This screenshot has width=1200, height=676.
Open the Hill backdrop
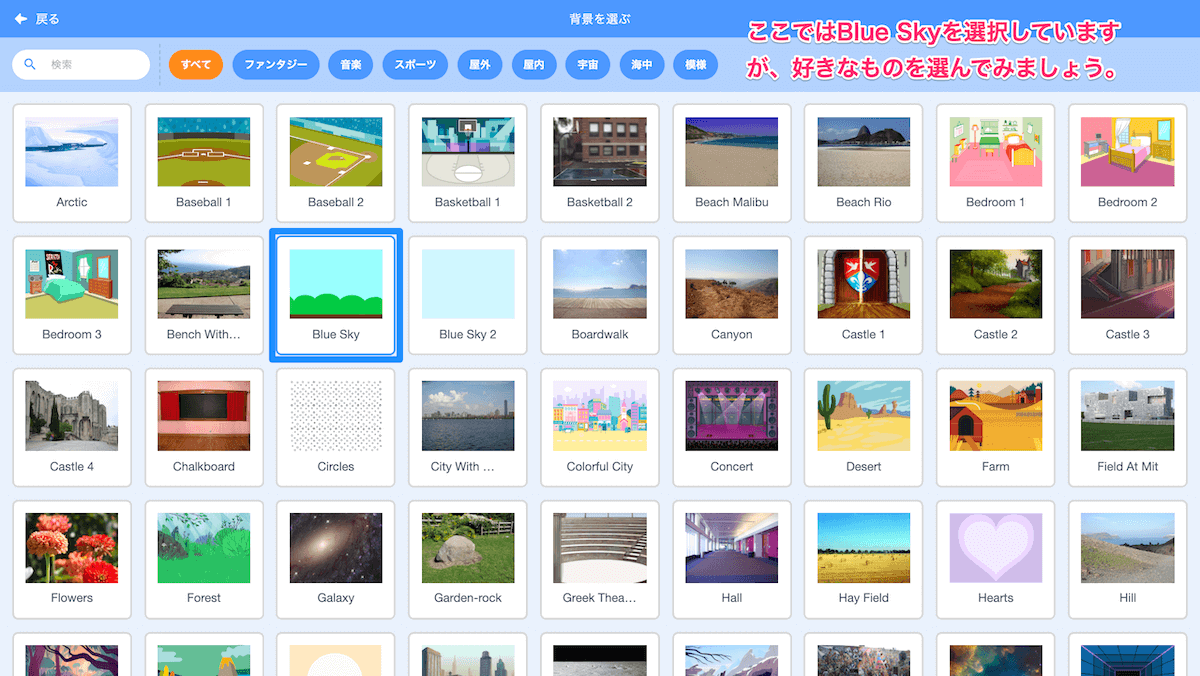(x=1128, y=559)
